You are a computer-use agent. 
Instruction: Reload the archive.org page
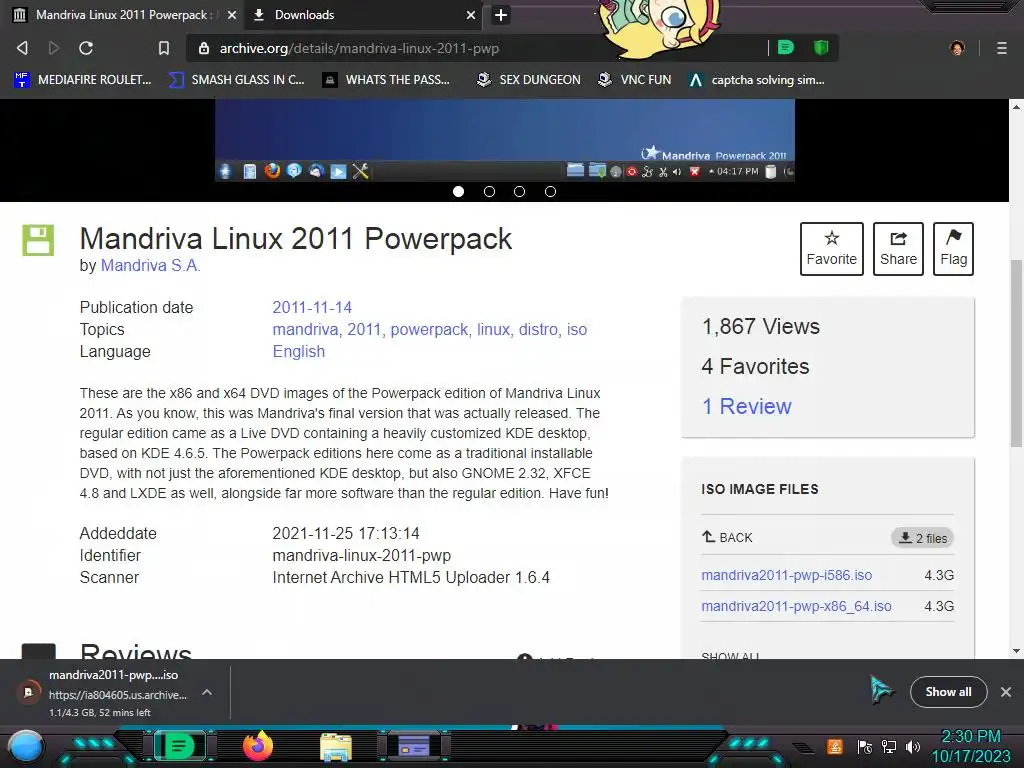click(x=86, y=48)
